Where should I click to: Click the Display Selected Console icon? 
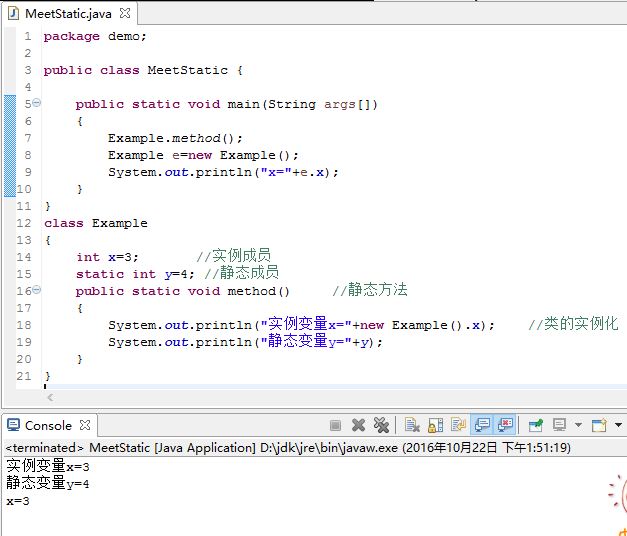(x=559, y=425)
